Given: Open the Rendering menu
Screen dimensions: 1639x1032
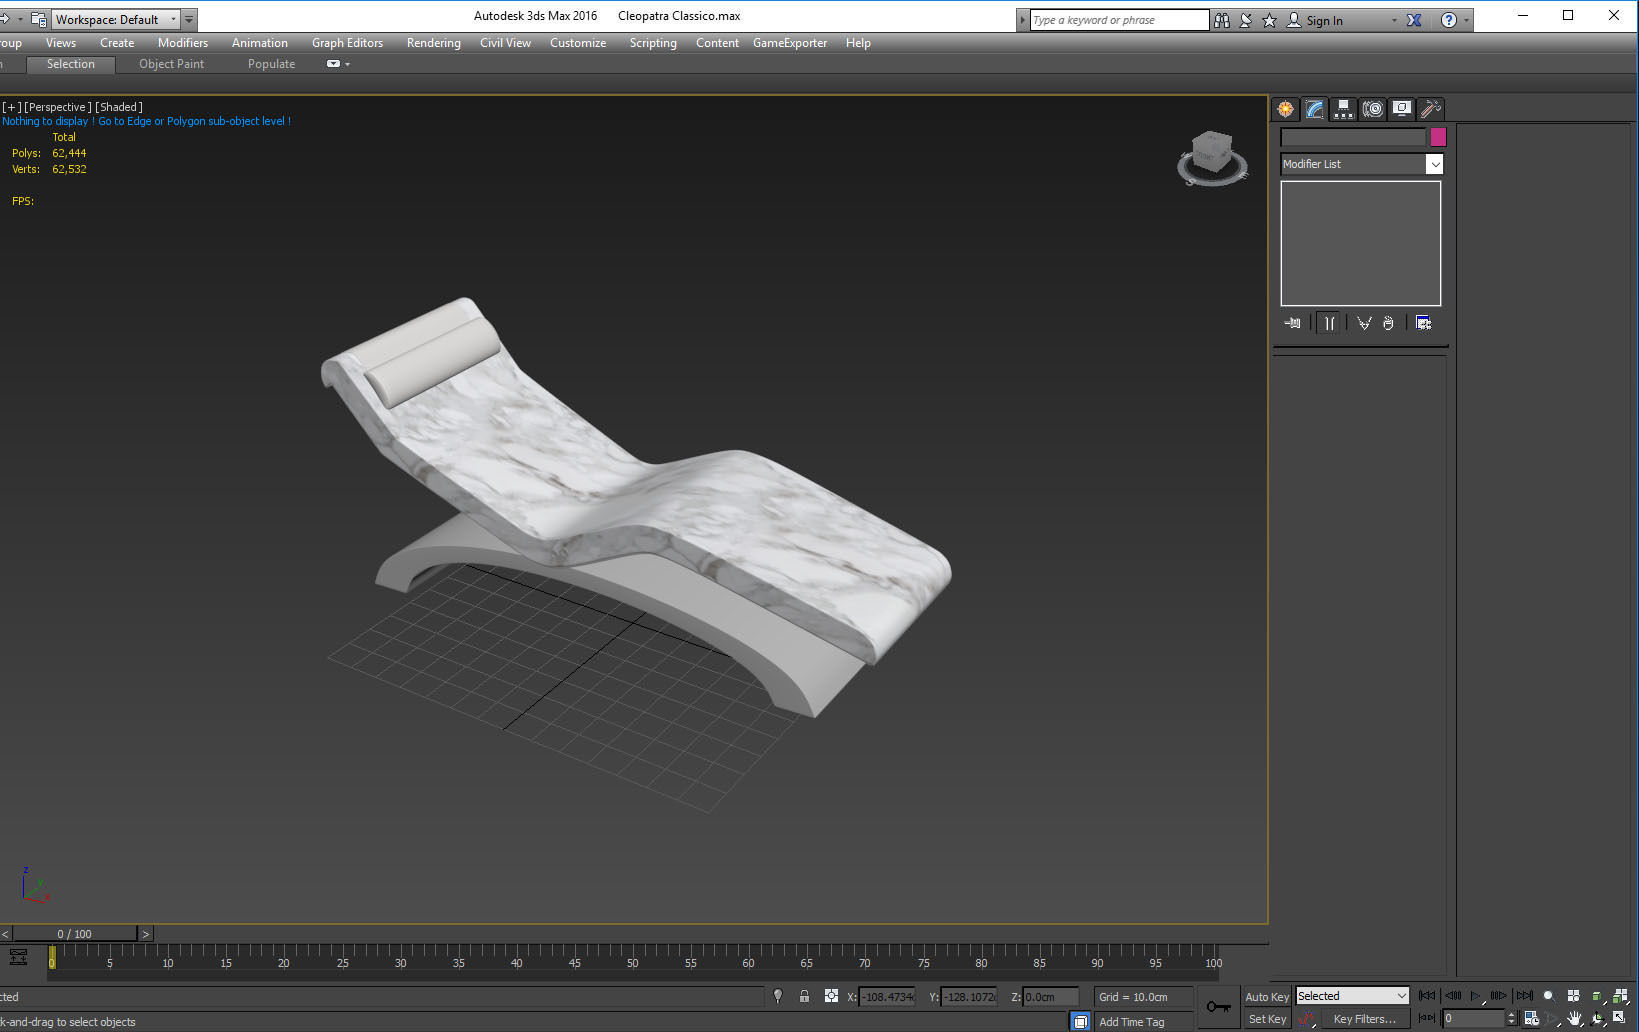Looking at the screenshot, I should tap(434, 43).
